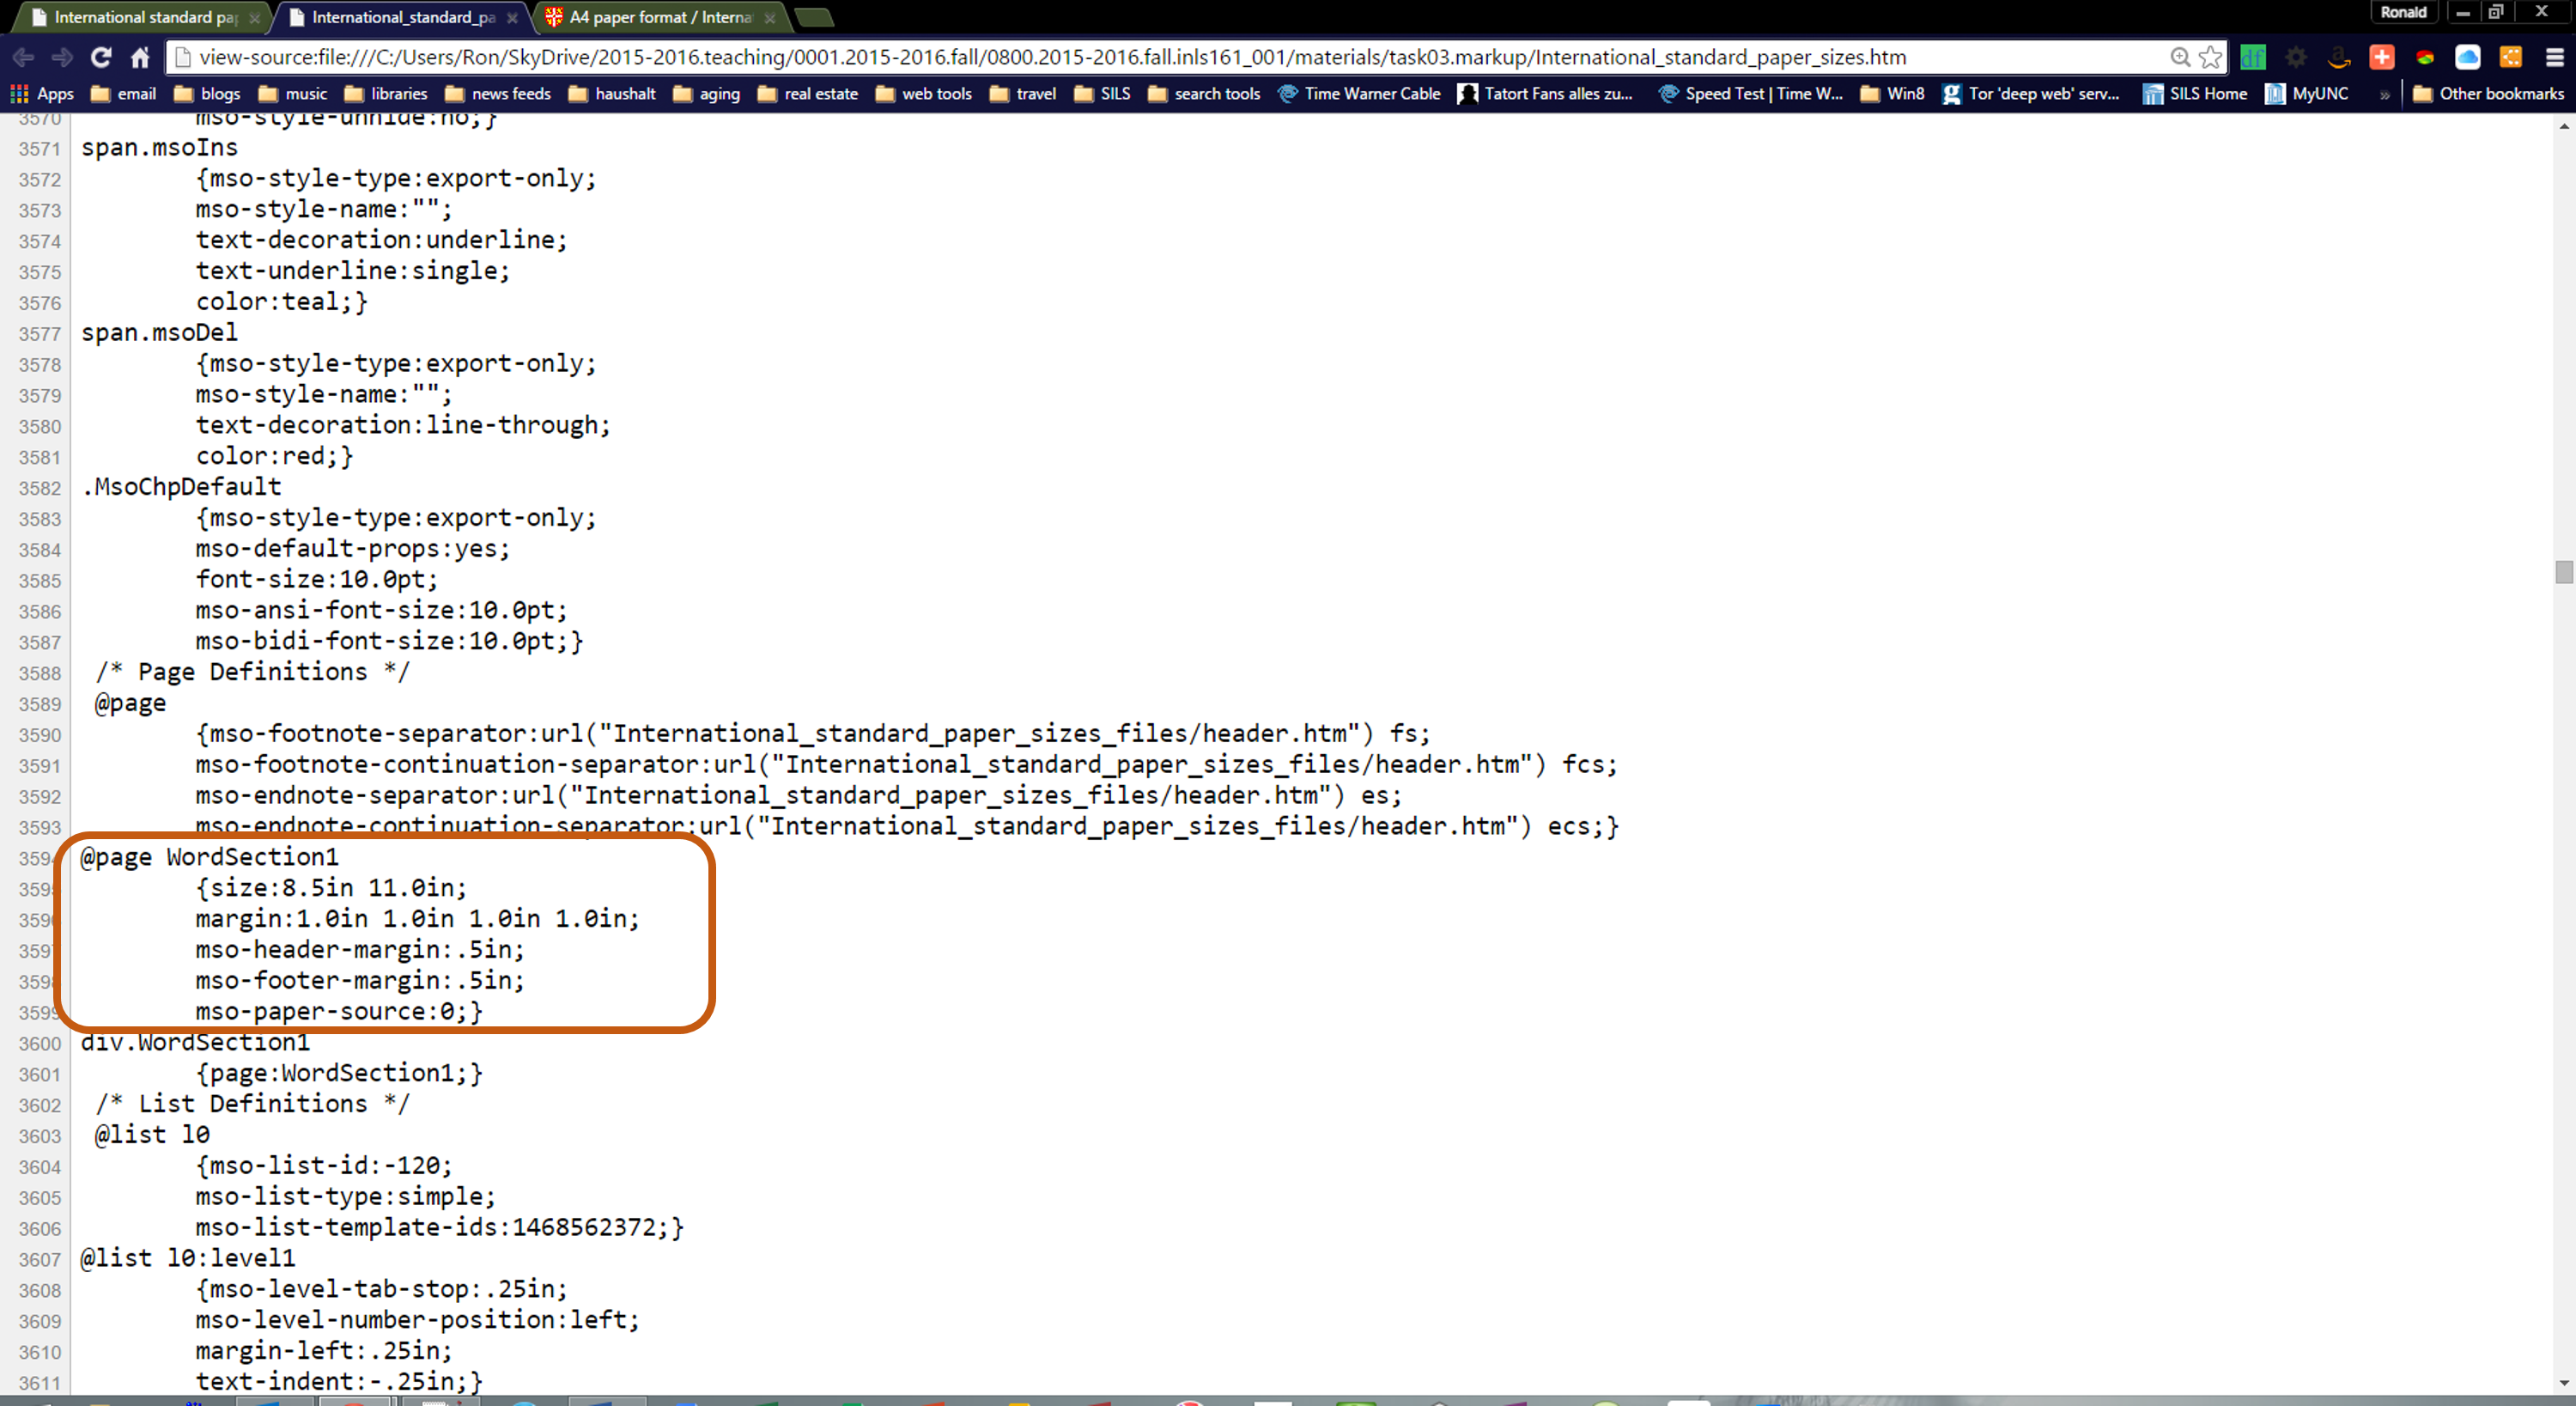Expand the hidden bookmarks overflow chevron
This screenshot has height=1406, width=2576.
(2385, 94)
